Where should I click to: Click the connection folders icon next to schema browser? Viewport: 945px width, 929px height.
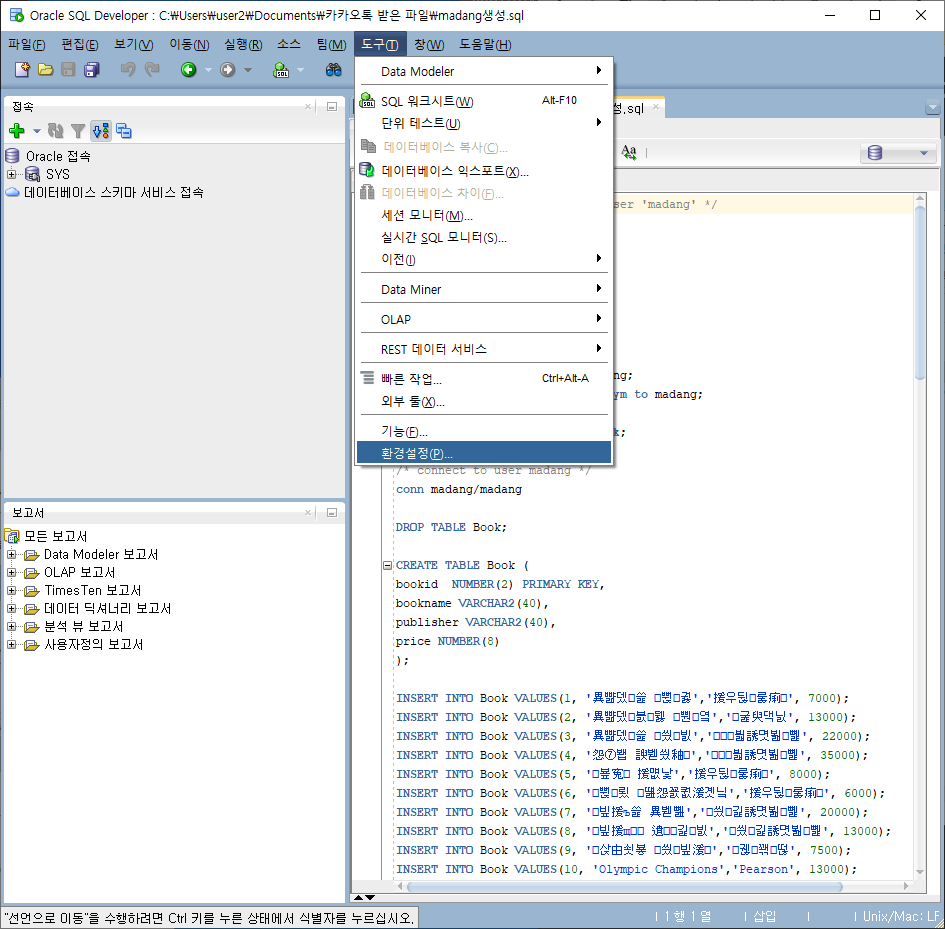(x=124, y=131)
